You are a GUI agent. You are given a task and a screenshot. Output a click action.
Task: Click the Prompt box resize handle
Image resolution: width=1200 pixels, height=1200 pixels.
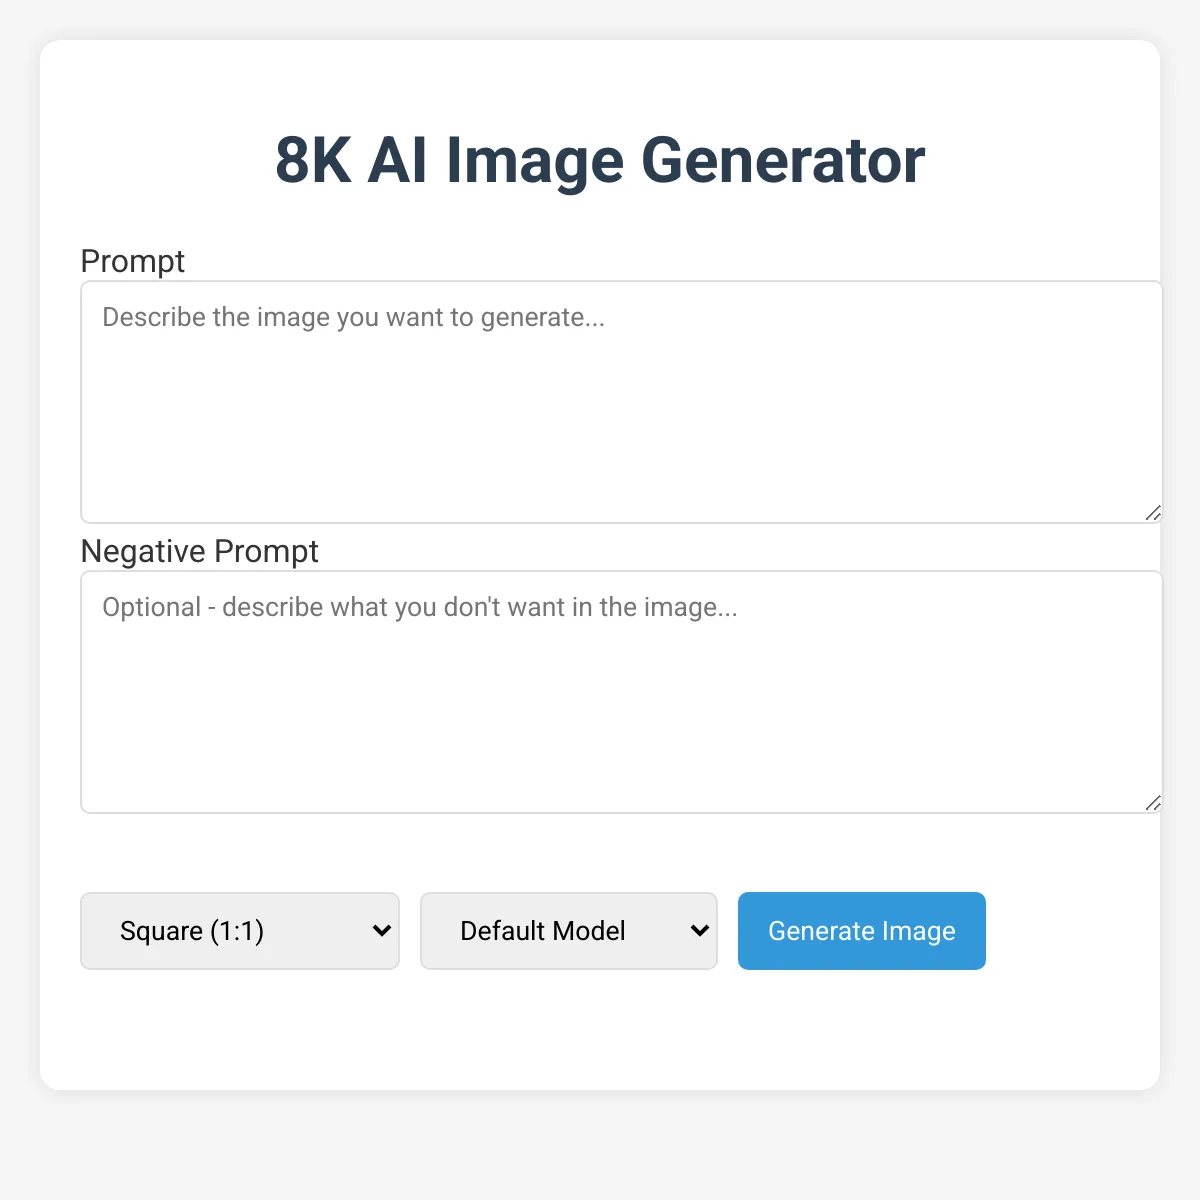pos(1153,513)
